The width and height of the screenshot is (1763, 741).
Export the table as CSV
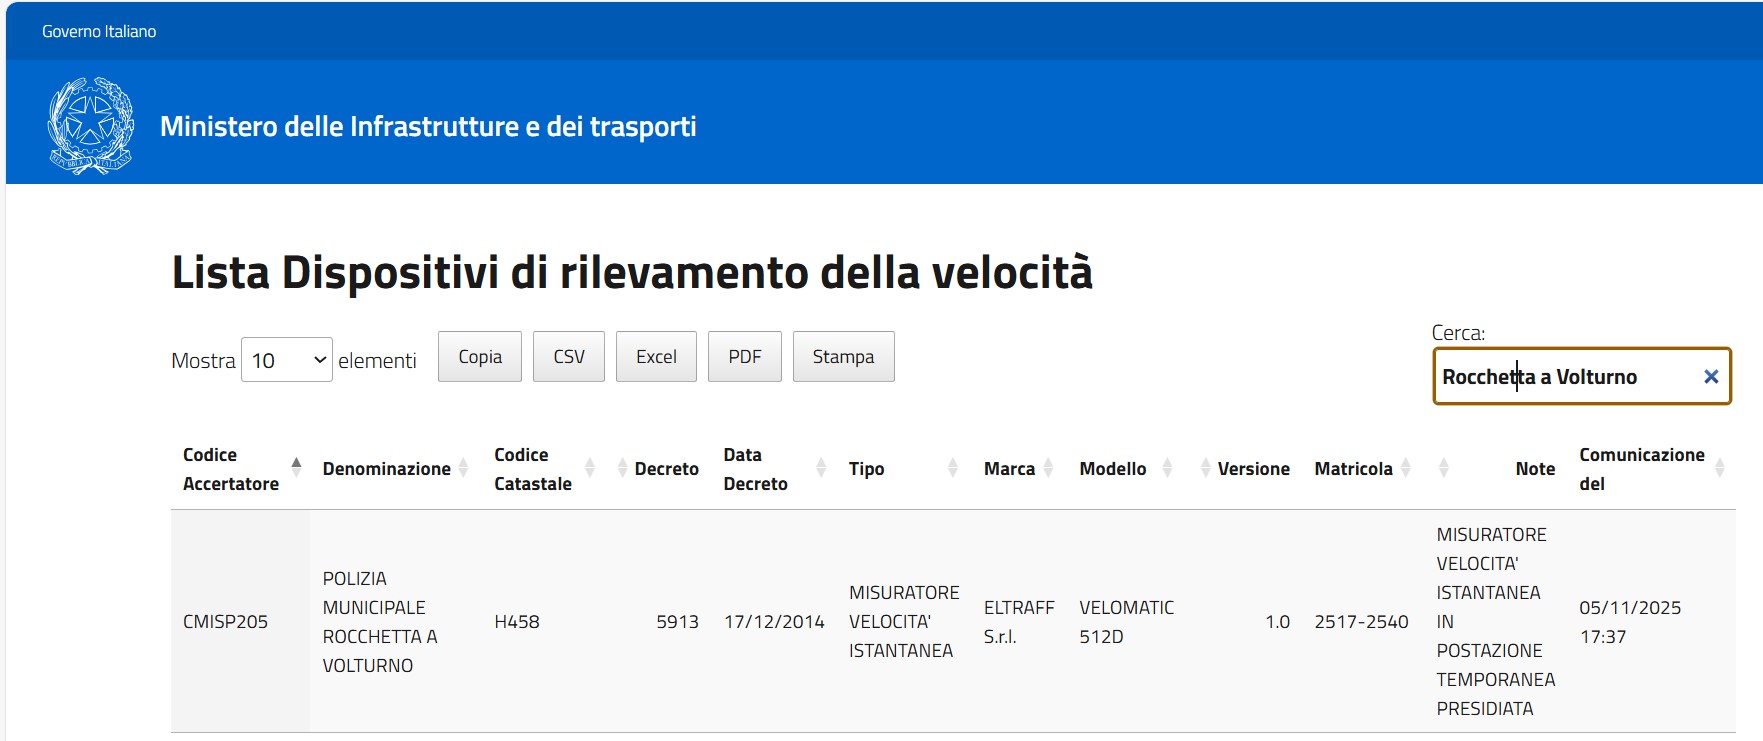569,357
